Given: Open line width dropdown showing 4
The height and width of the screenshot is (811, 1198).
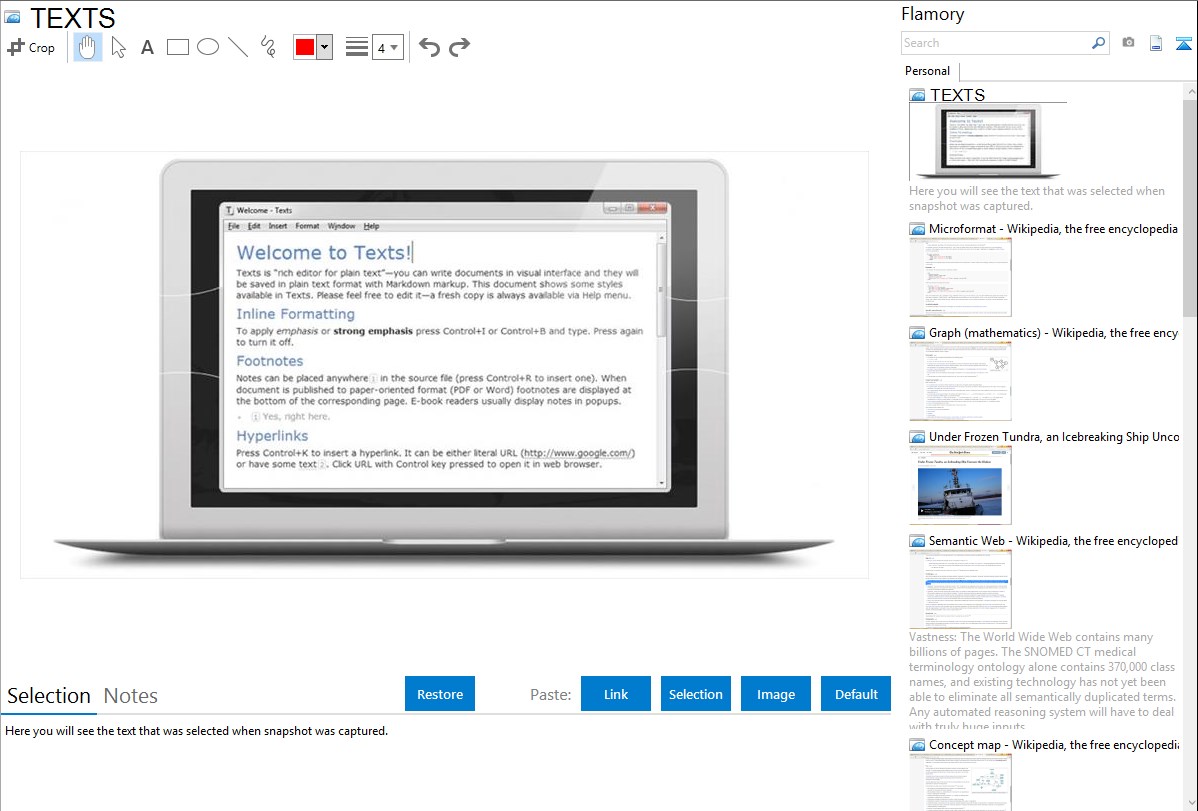Looking at the screenshot, I should (388, 47).
